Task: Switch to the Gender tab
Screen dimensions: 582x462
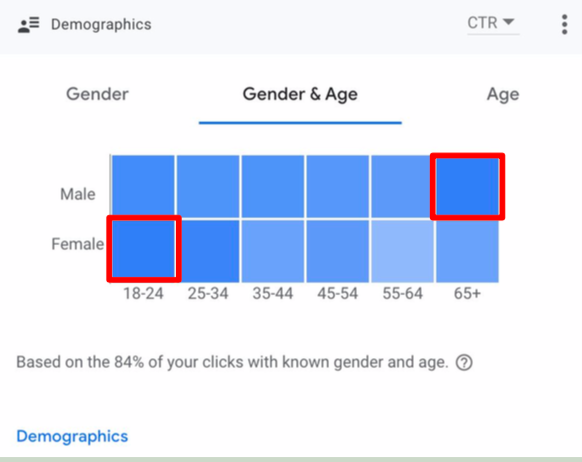Action: 97,94
